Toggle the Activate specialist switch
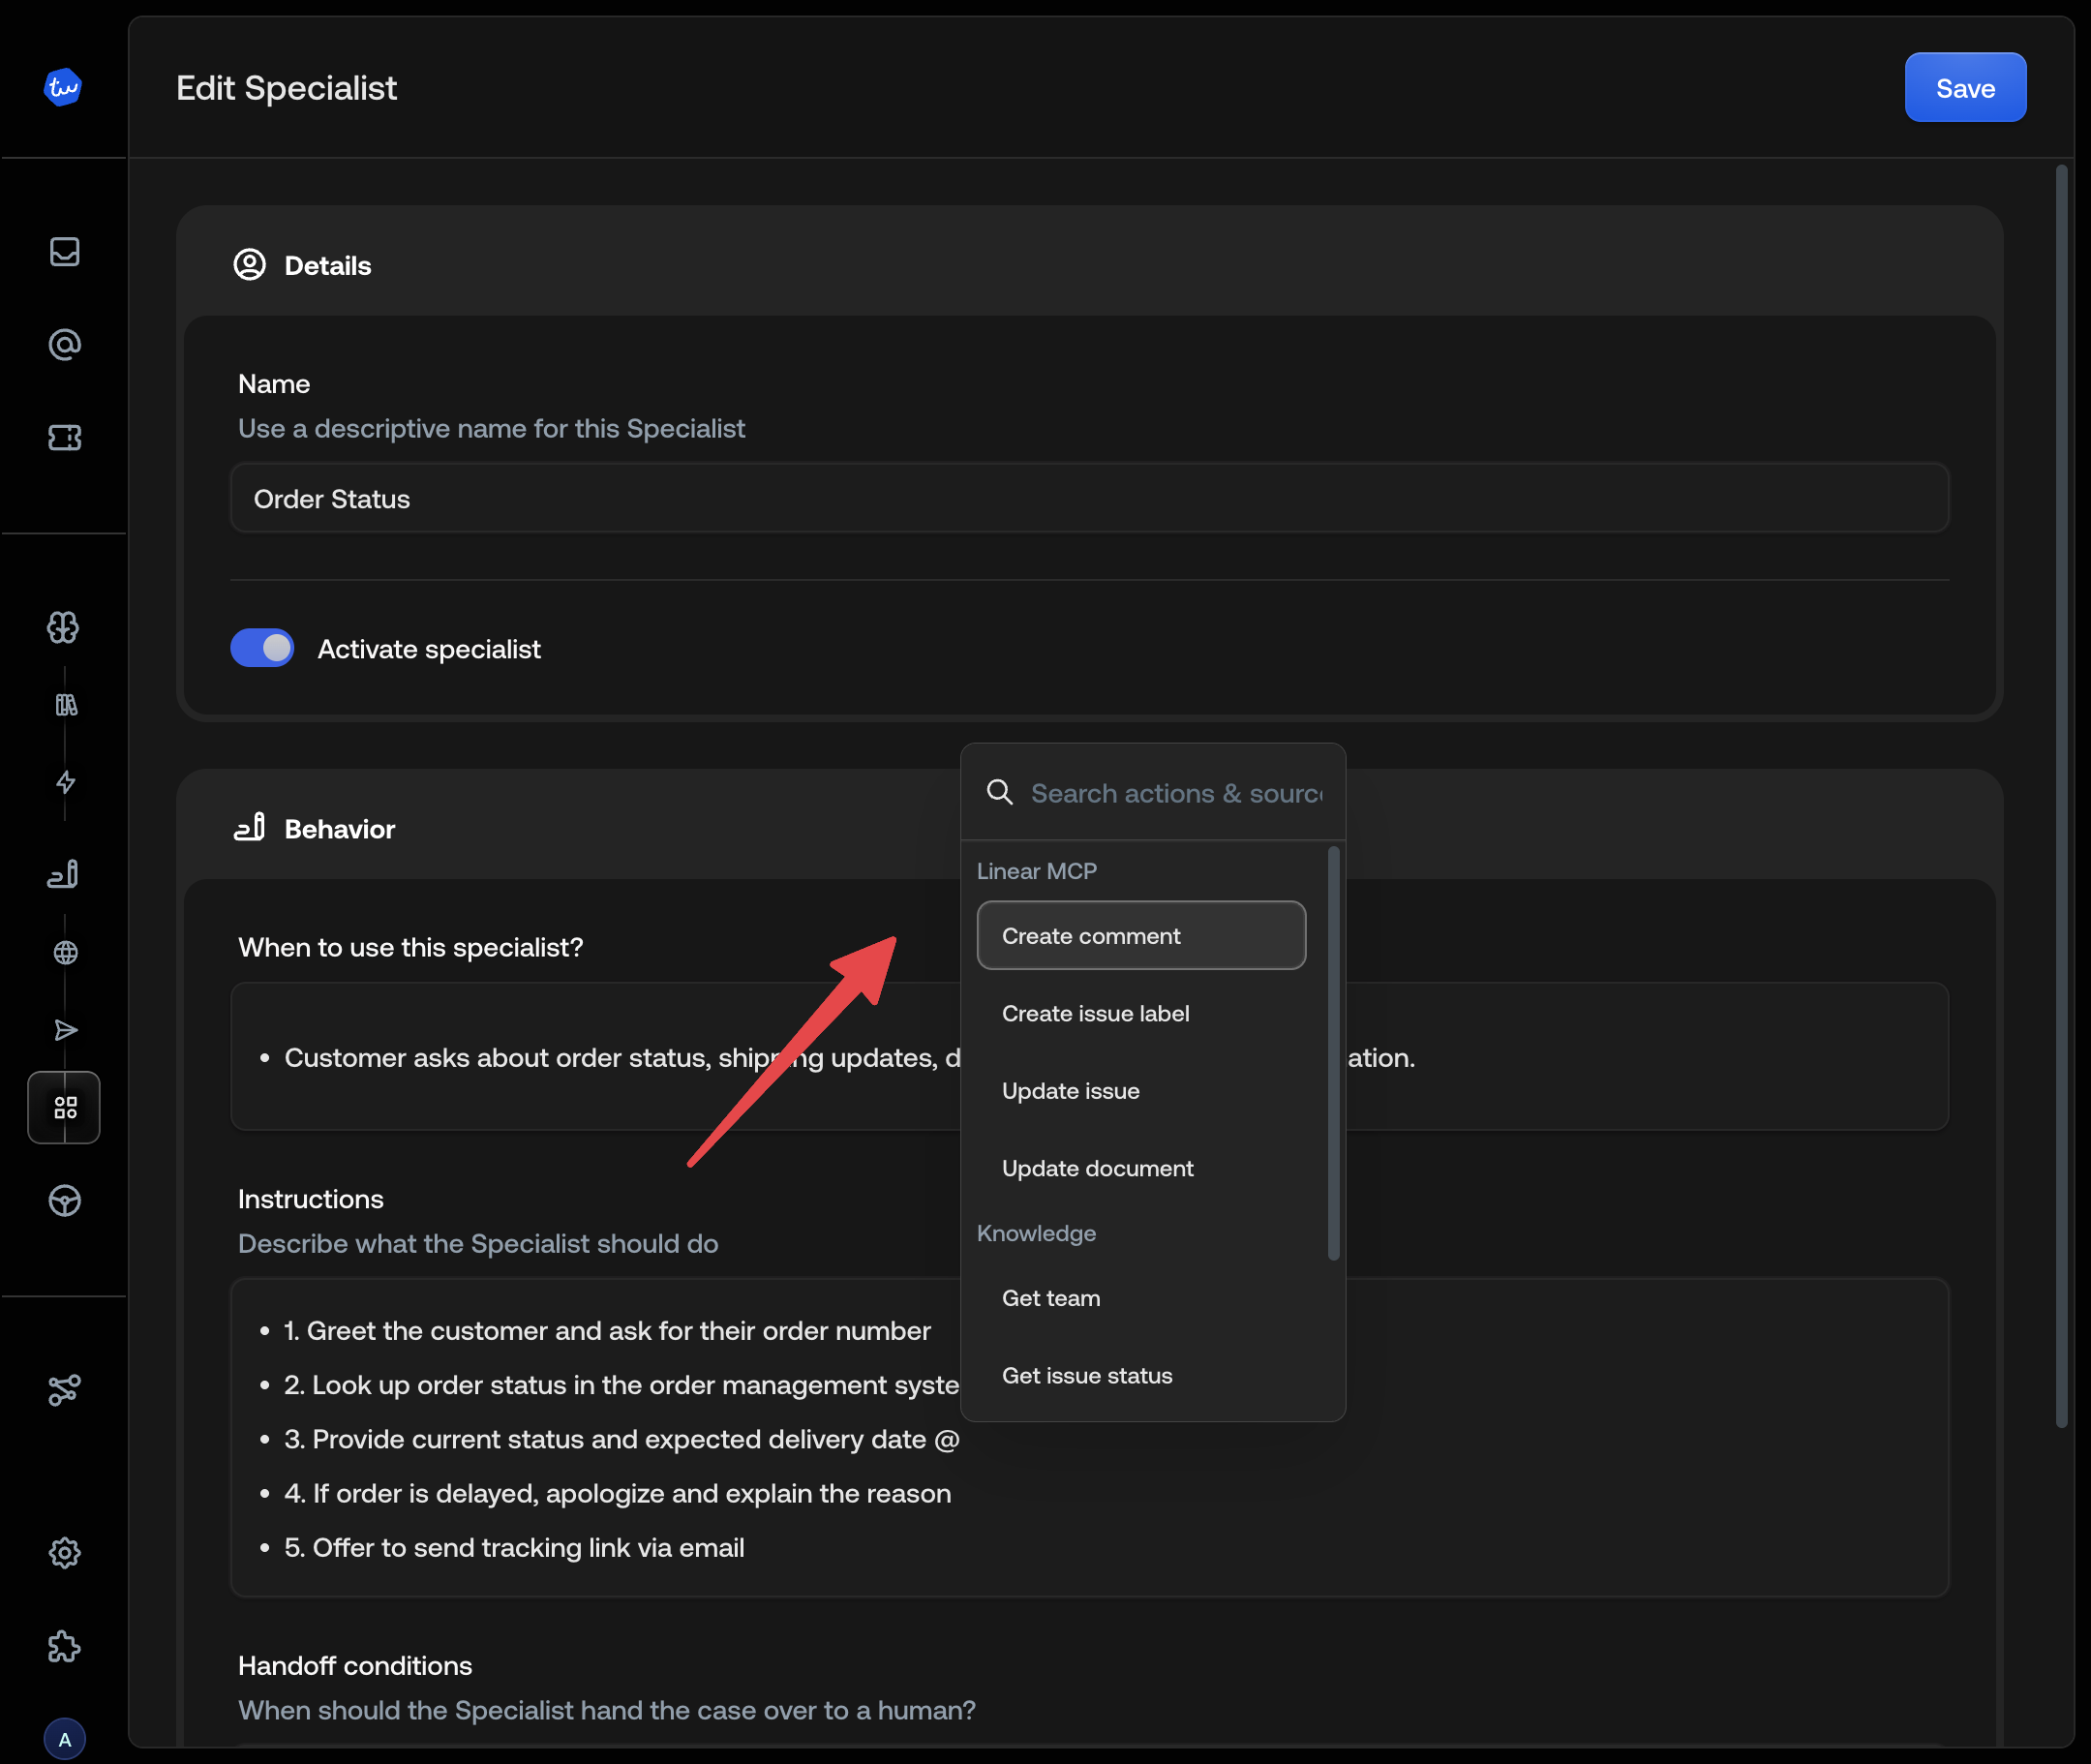The height and width of the screenshot is (1764, 2091). 262,648
